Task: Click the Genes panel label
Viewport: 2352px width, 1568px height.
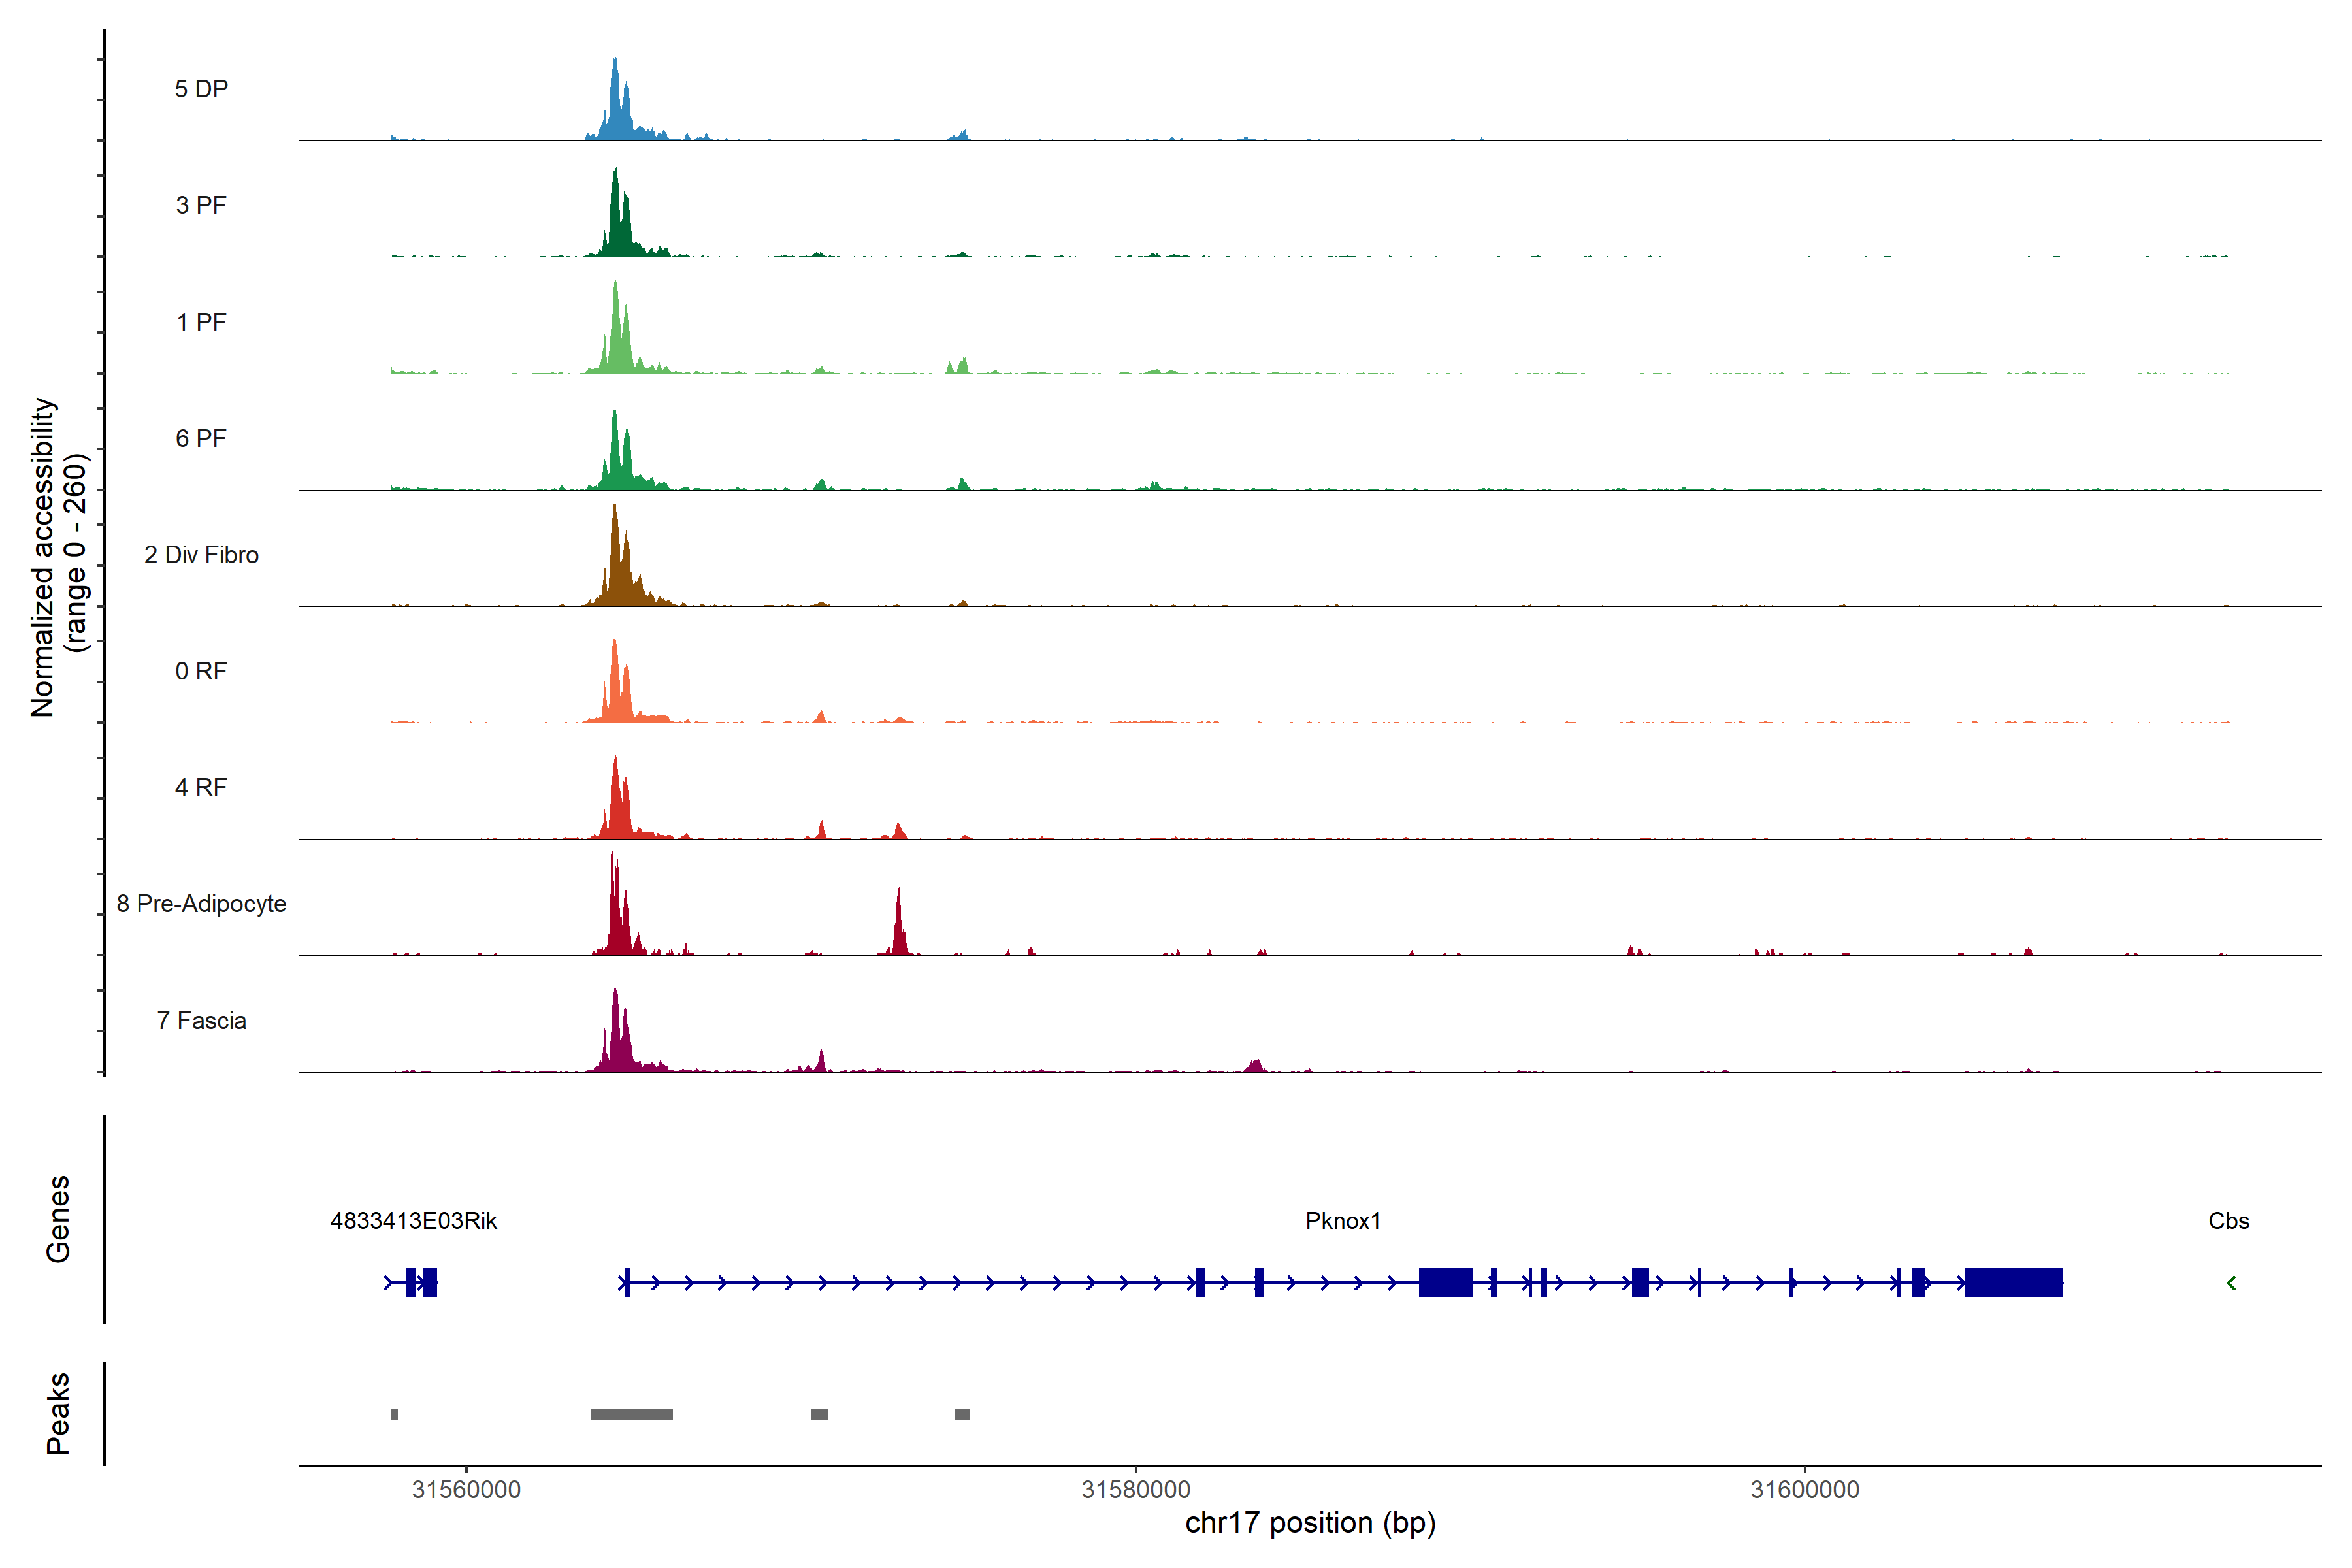Action: click(58, 1218)
